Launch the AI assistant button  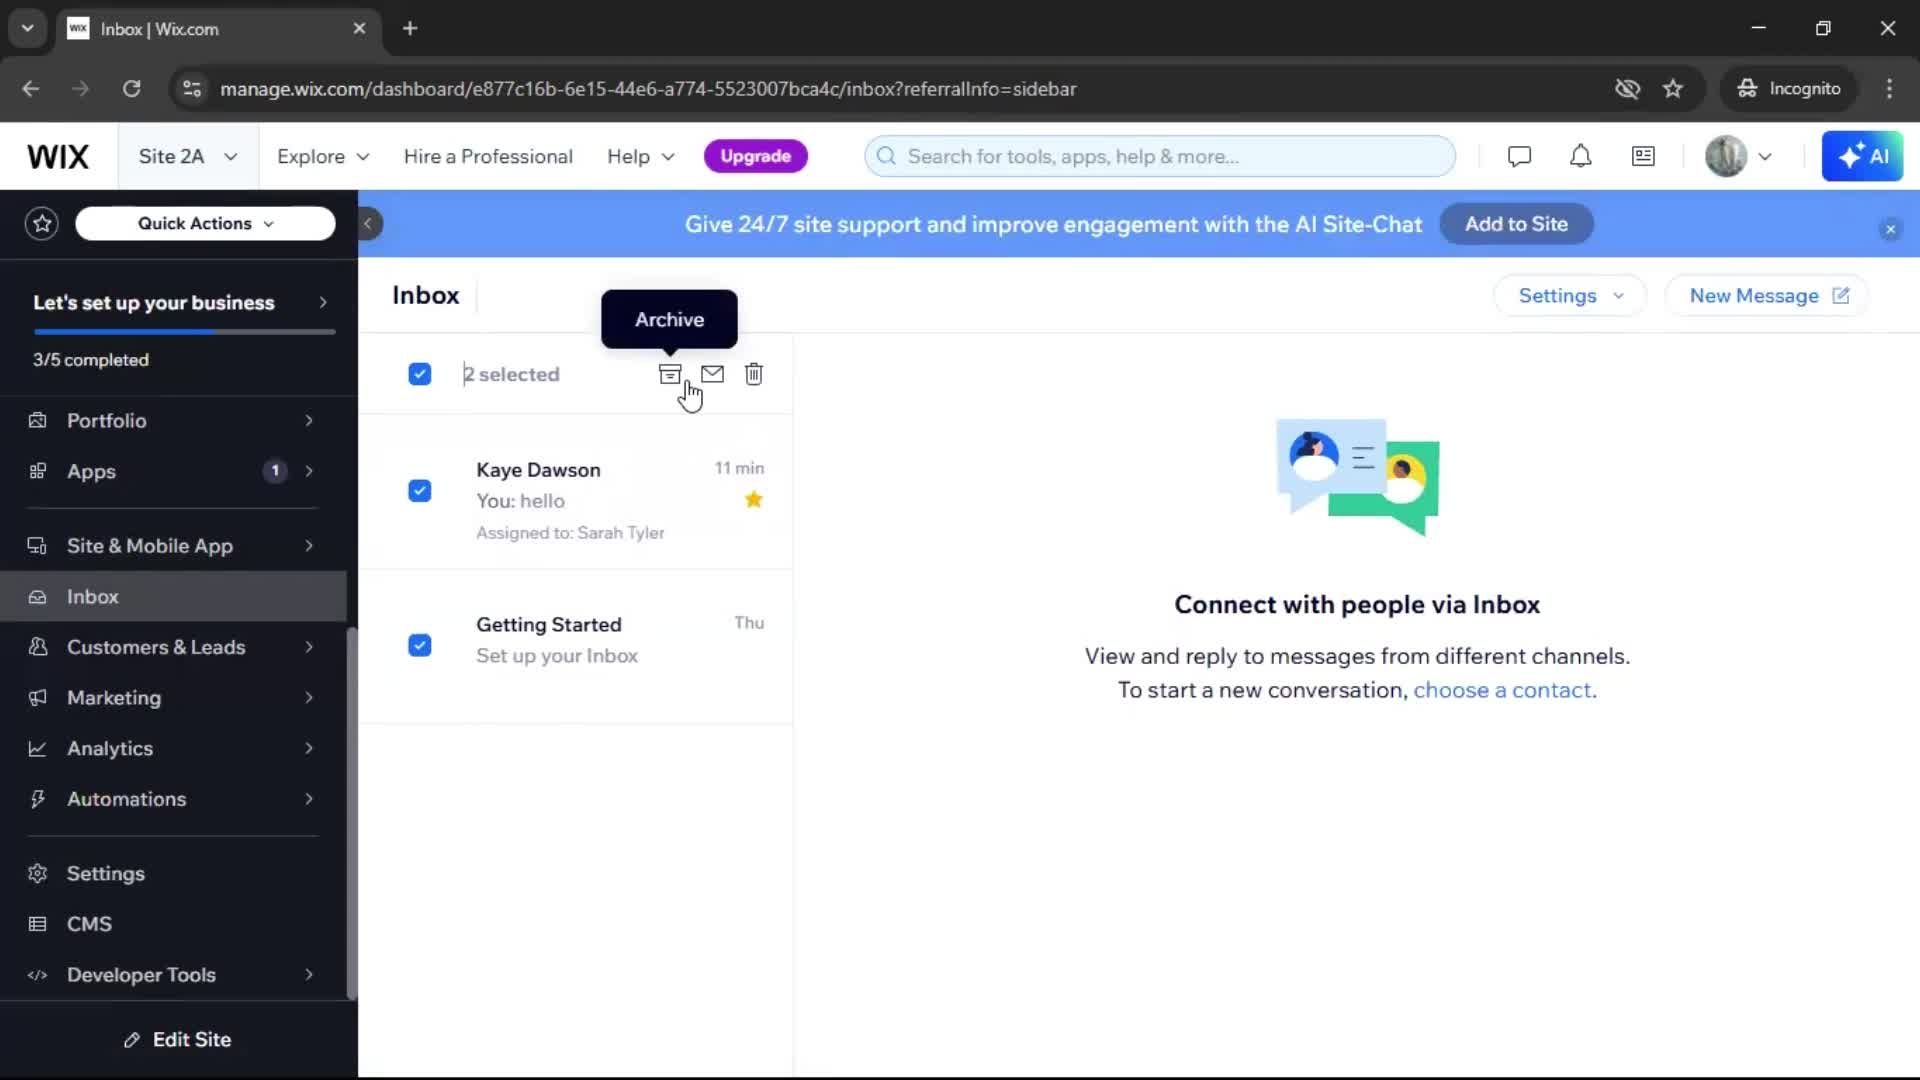1862,156
